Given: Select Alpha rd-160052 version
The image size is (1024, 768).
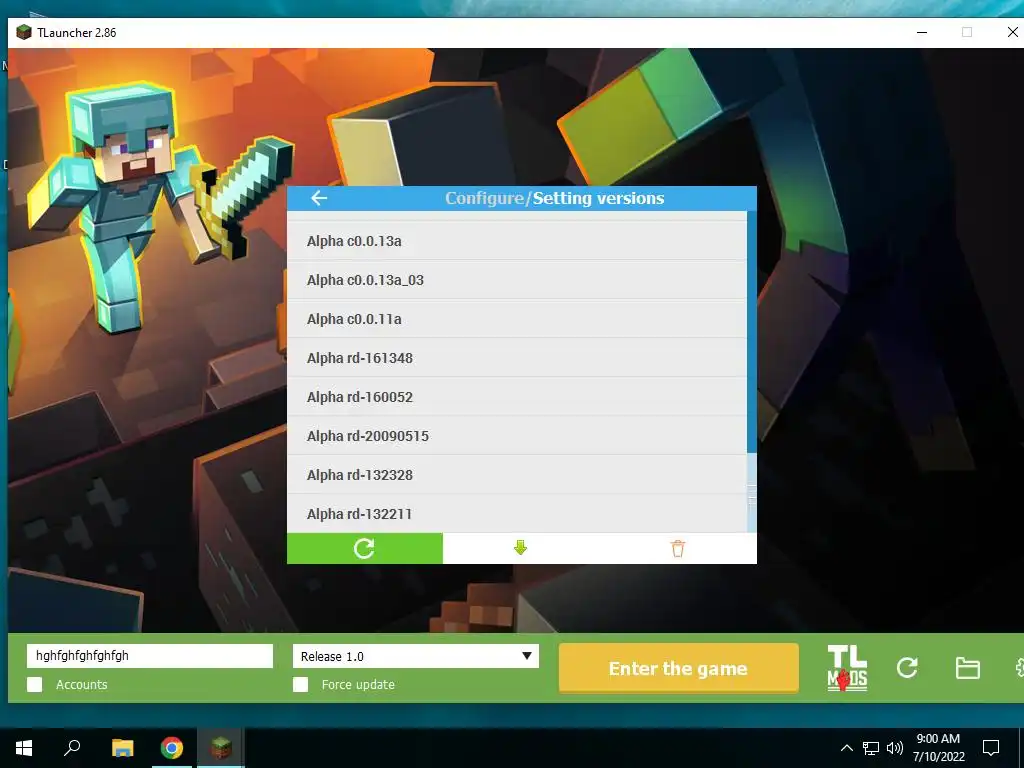Looking at the screenshot, I should pyautogui.click(x=517, y=397).
